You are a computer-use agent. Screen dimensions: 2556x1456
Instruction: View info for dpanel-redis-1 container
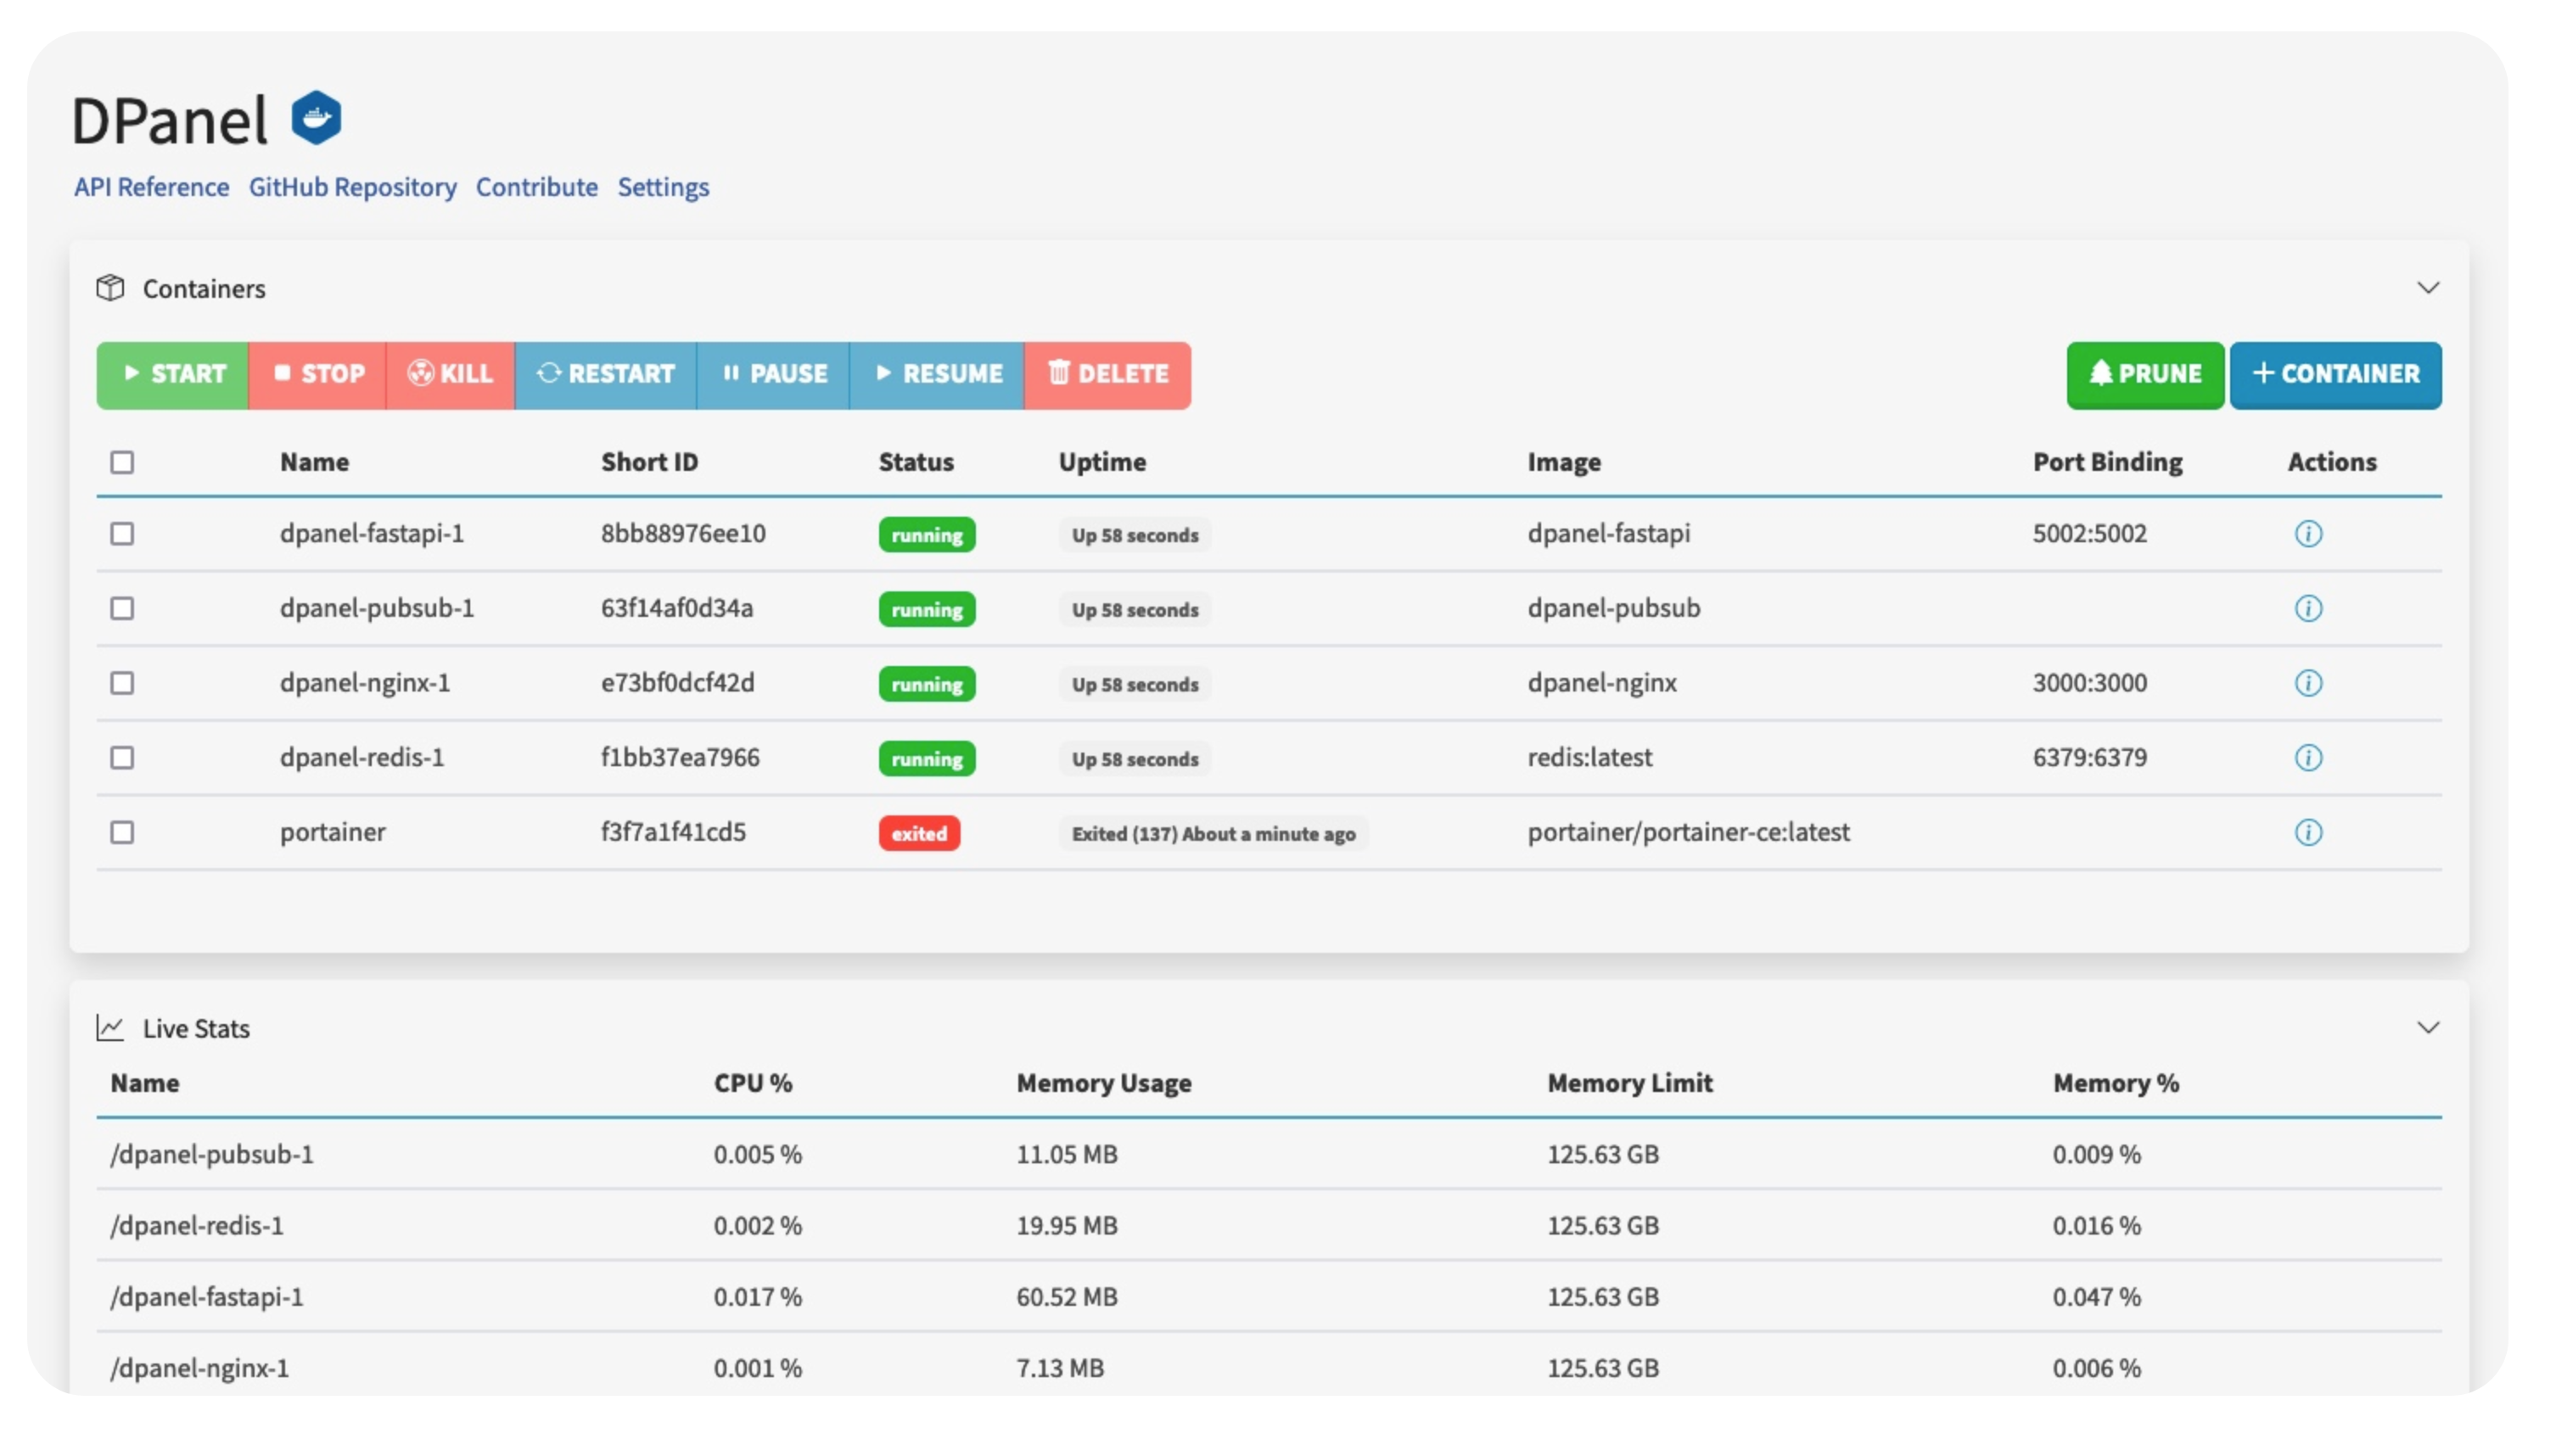tap(2307, 758)
